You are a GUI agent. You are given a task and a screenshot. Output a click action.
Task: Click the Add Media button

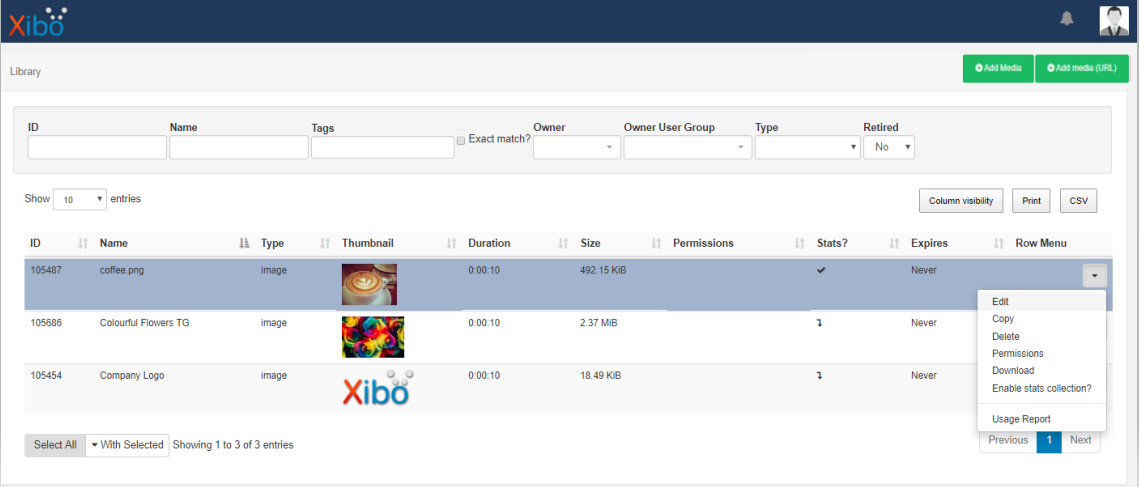coord(997,68)
